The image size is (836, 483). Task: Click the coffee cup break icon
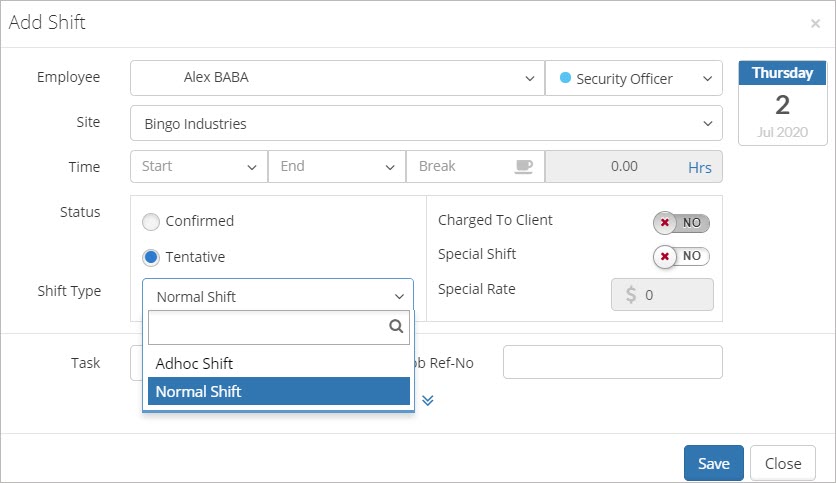(524, 167)
